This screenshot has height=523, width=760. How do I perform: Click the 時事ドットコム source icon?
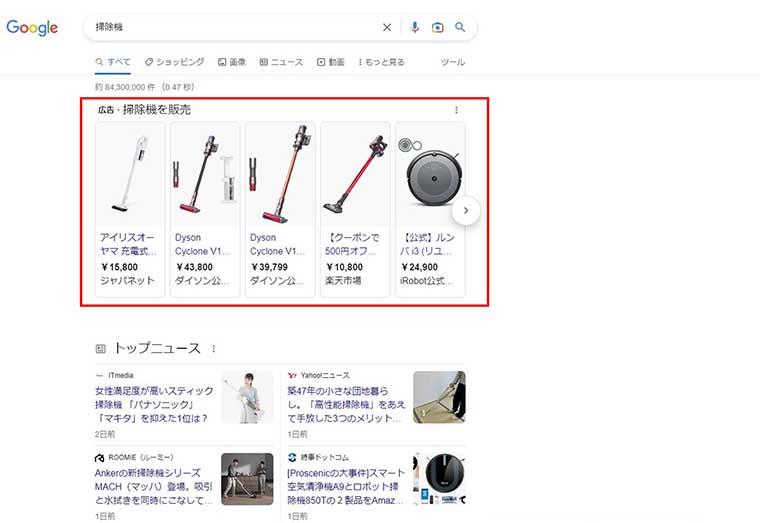[x=292, y=457]
